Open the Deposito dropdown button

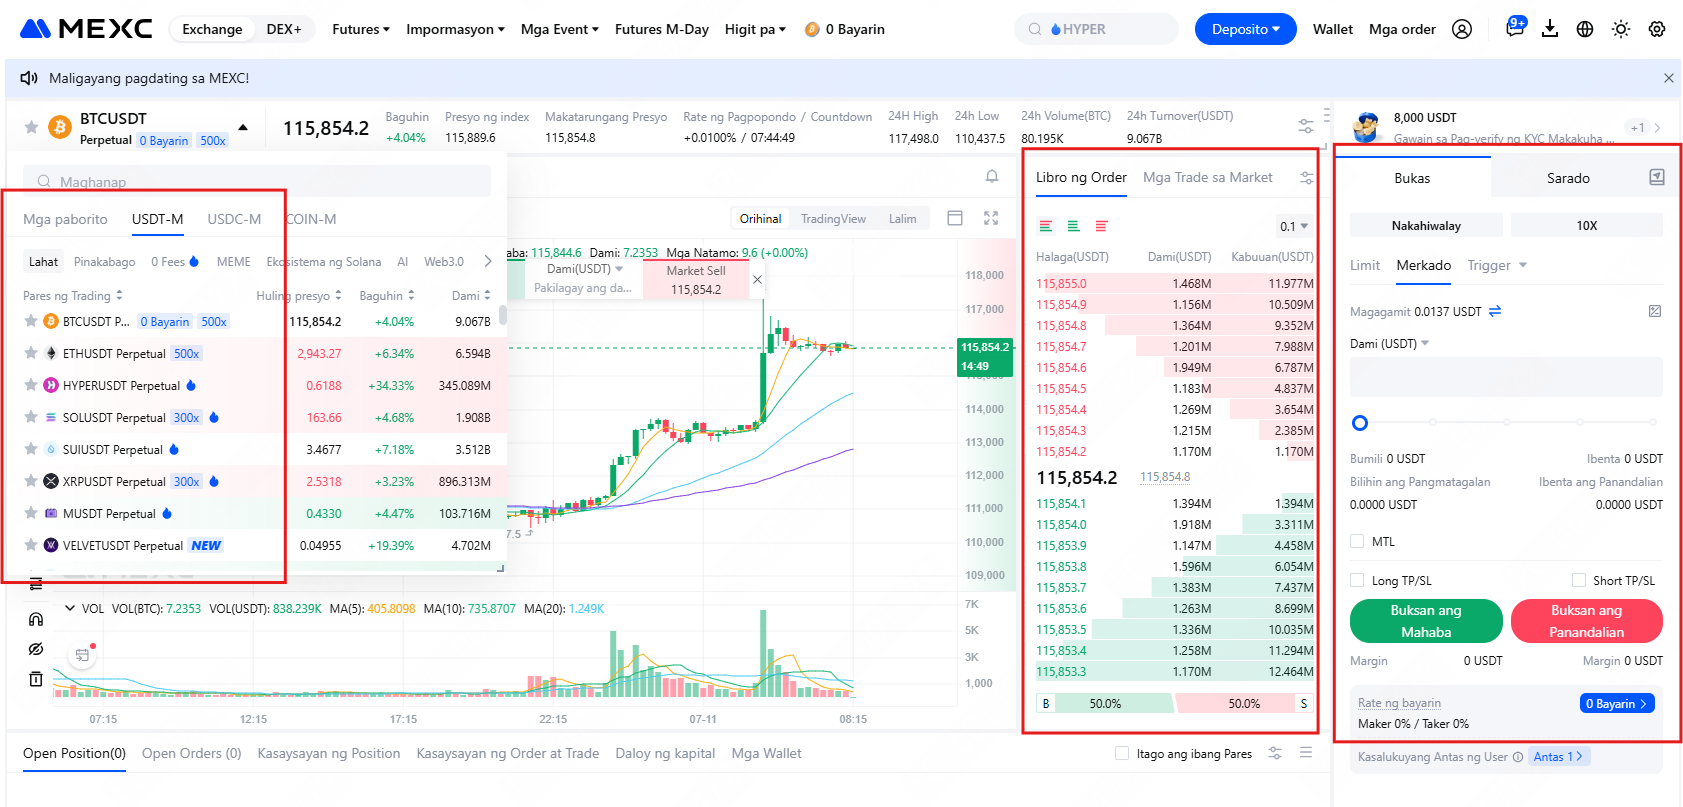click(x=1245, y=29)
